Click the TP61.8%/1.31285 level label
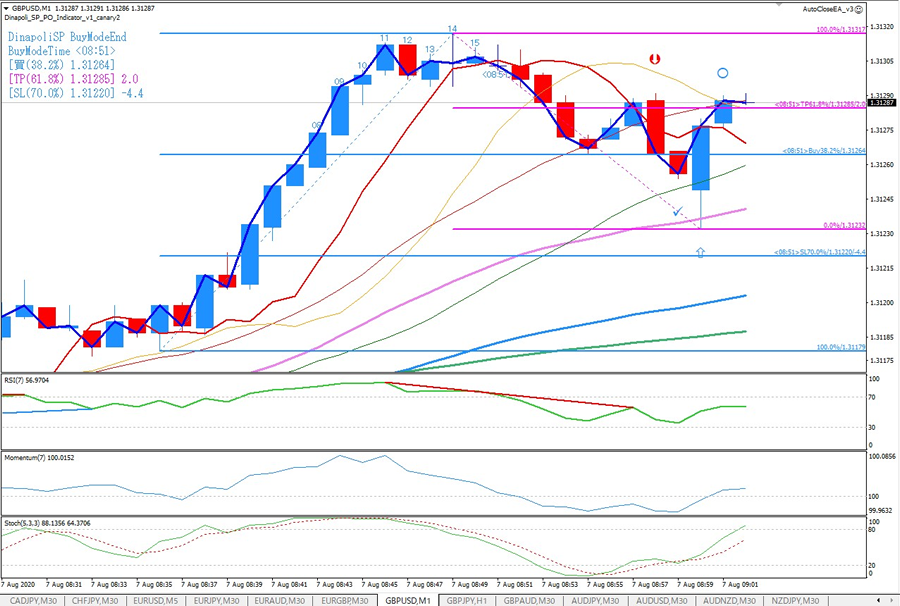Viewport: 900px width, 606px height. tap(820, 104)
